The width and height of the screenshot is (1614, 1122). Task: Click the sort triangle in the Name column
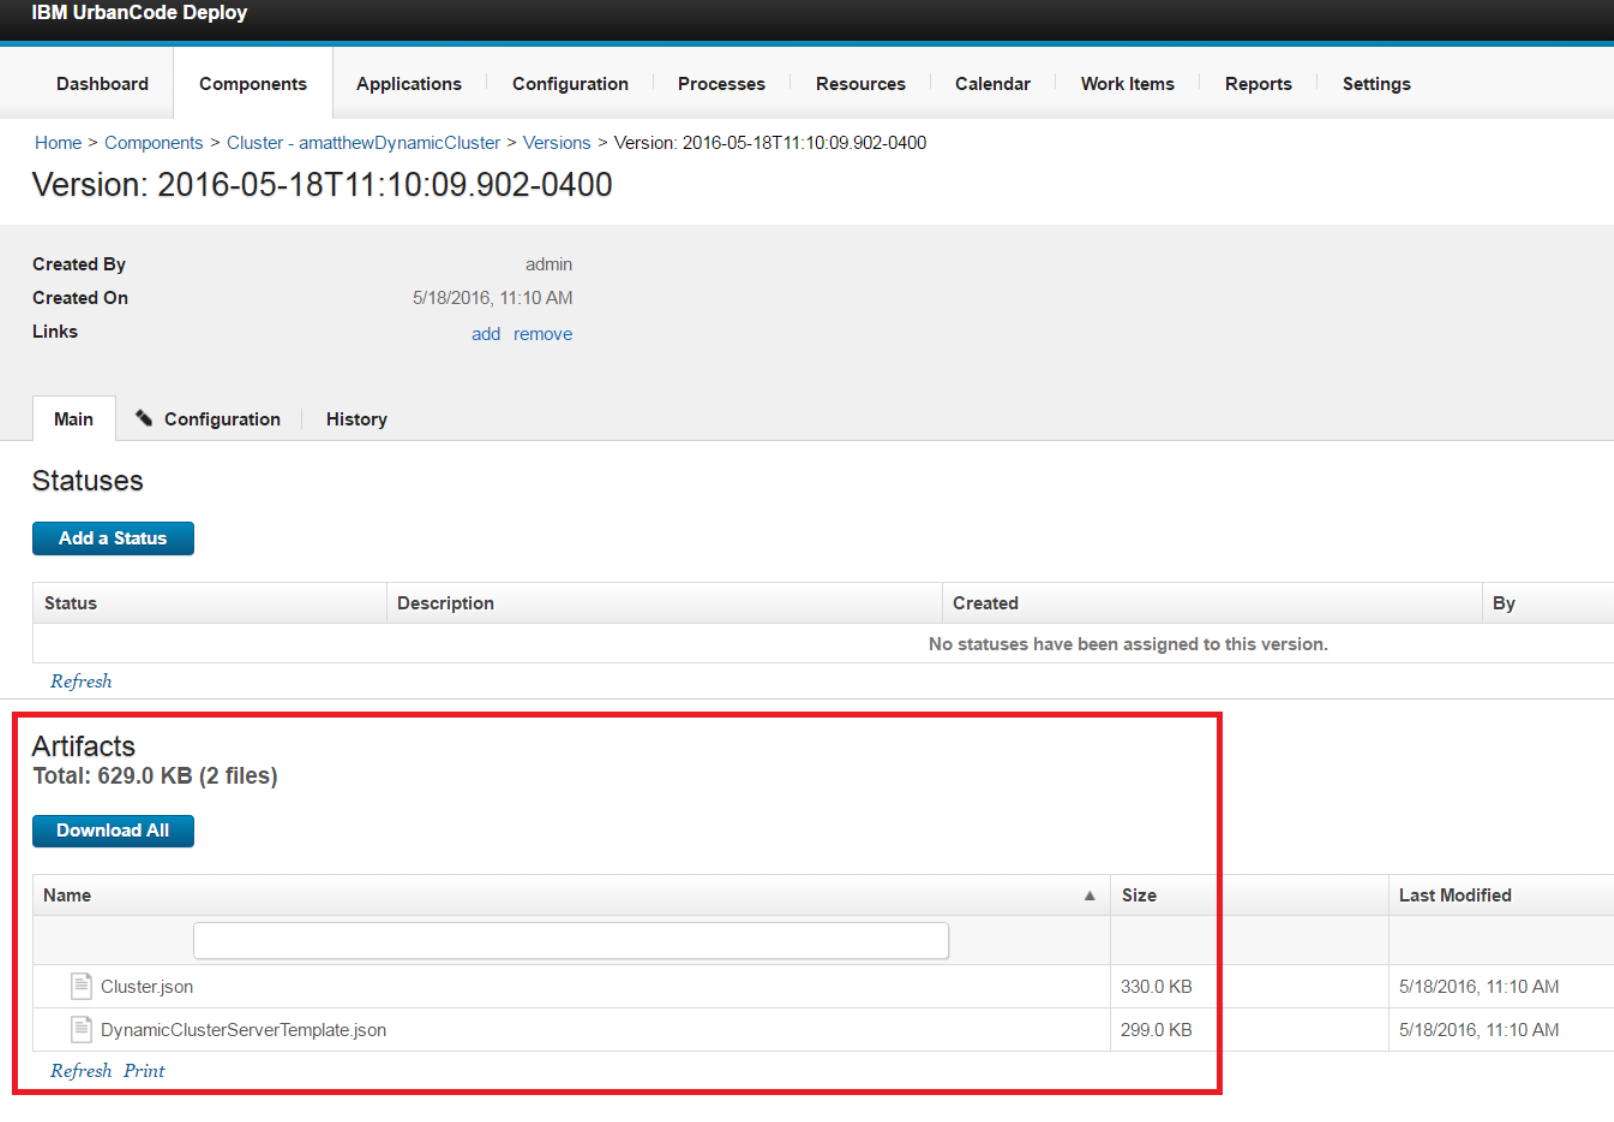(x=1089, y=895)
